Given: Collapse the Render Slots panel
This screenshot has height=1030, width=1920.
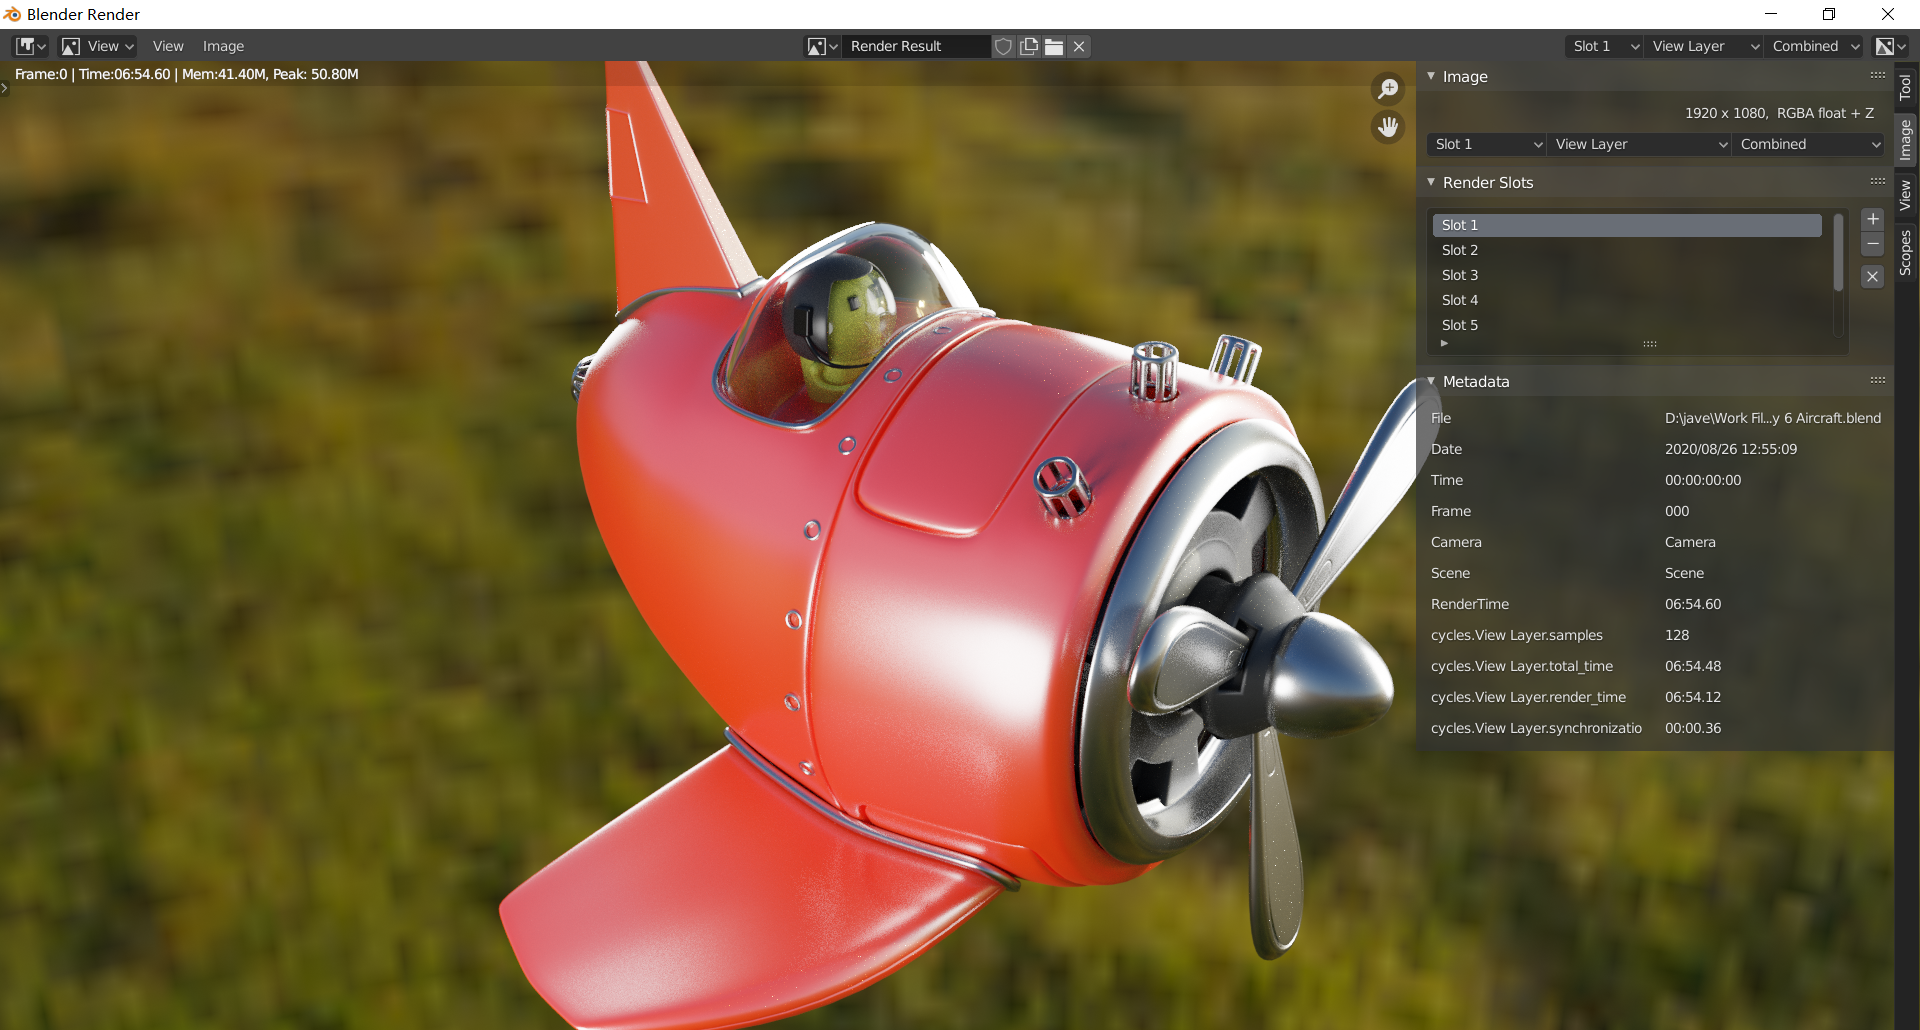Looking at the screenshot, I should coord(1432,182).
